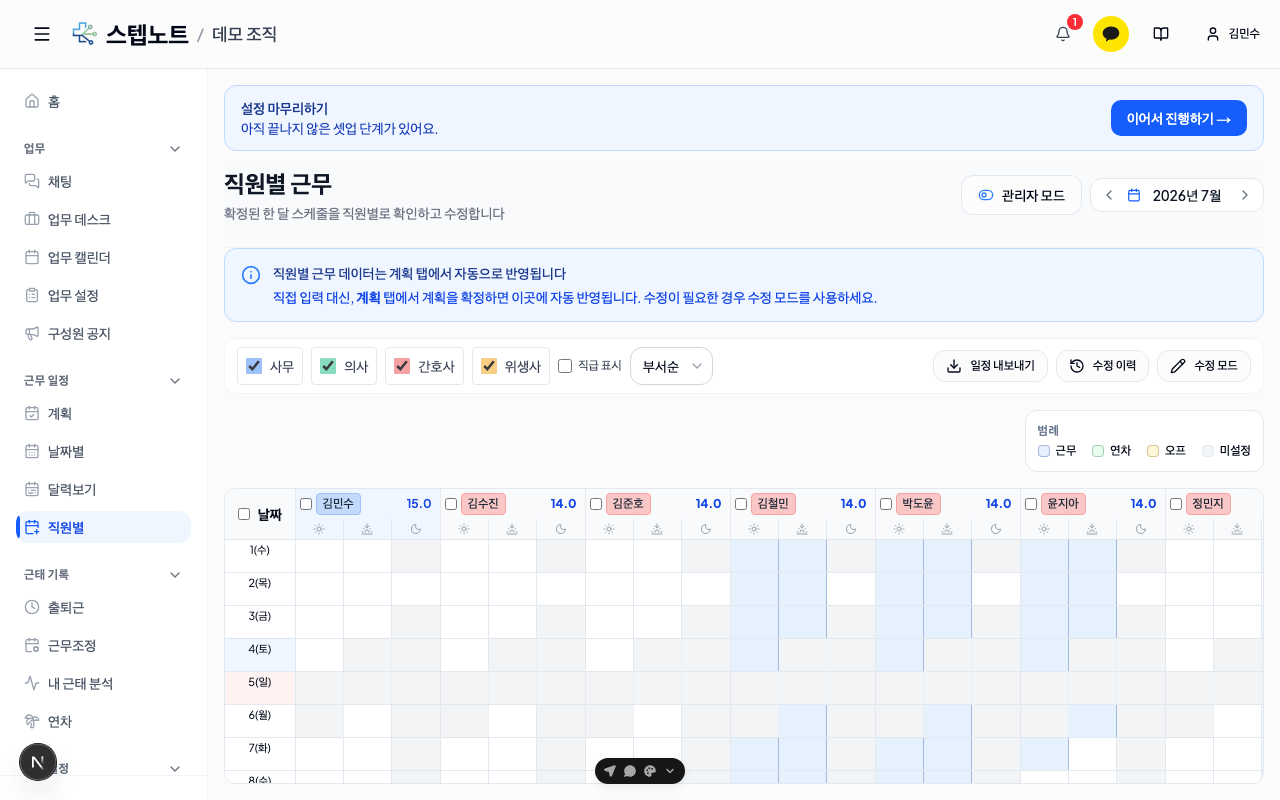The height and width of the screenshot is (800, 1280).
Task: Collapse the 근태 기록 sidebar section
Action: pyautogui.click(x=175, y=575)
